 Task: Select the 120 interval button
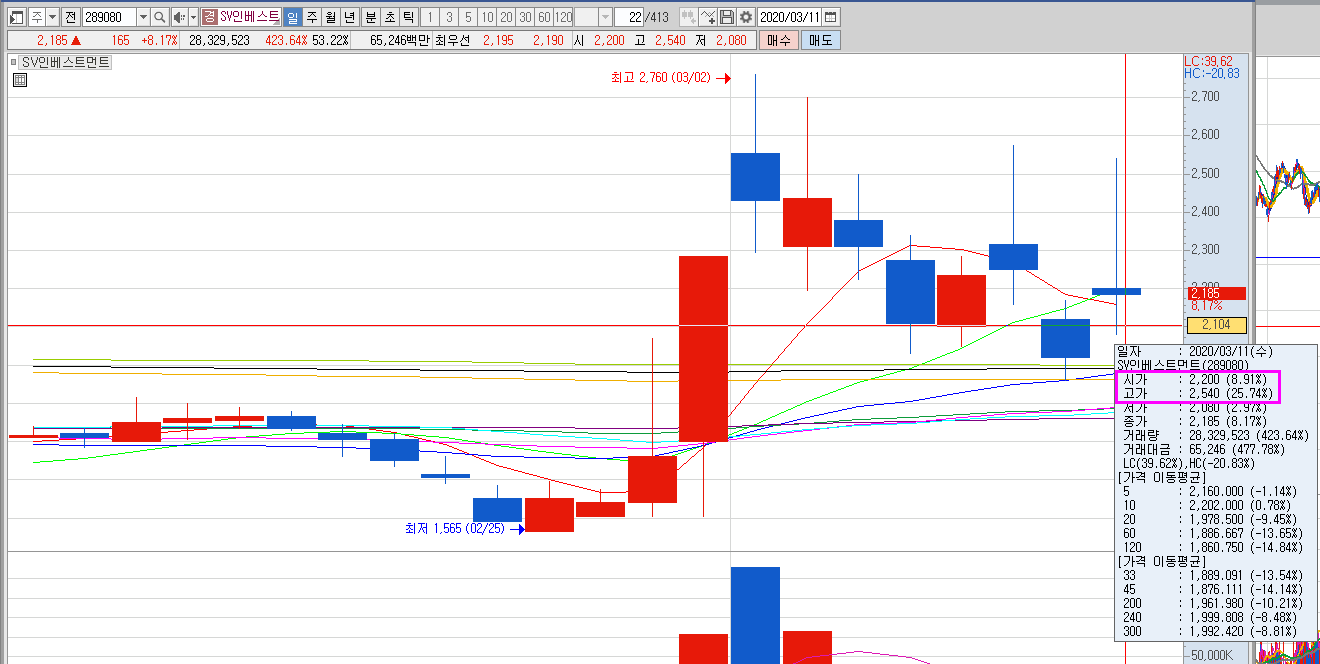coord(563,17)
